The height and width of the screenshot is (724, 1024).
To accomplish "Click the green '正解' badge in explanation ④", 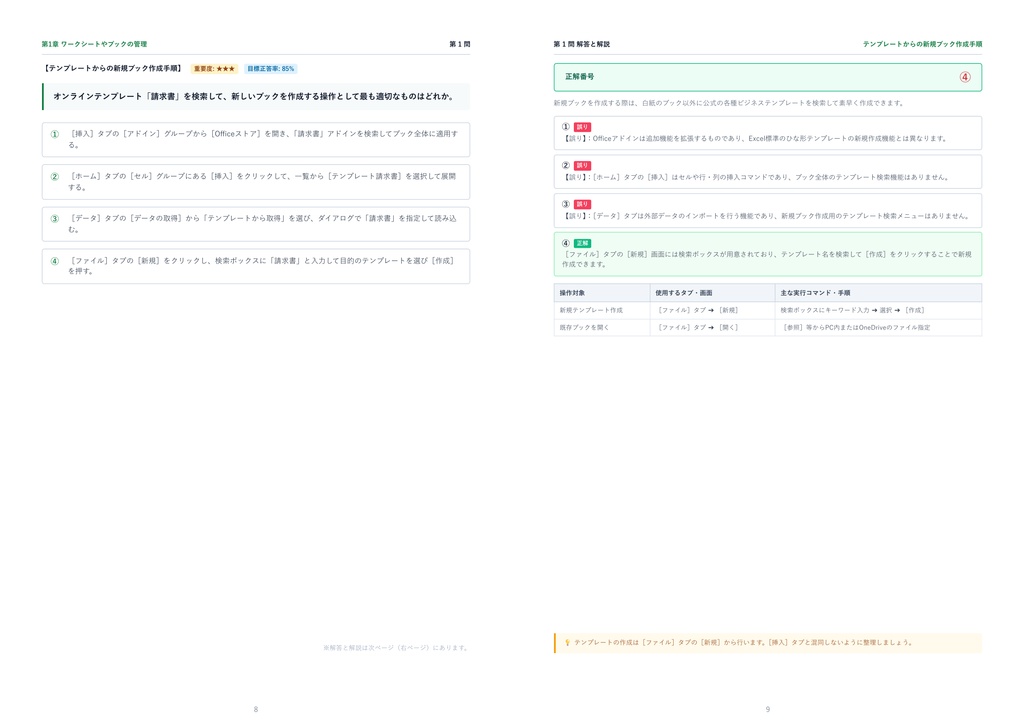I will tap(583, 244).
